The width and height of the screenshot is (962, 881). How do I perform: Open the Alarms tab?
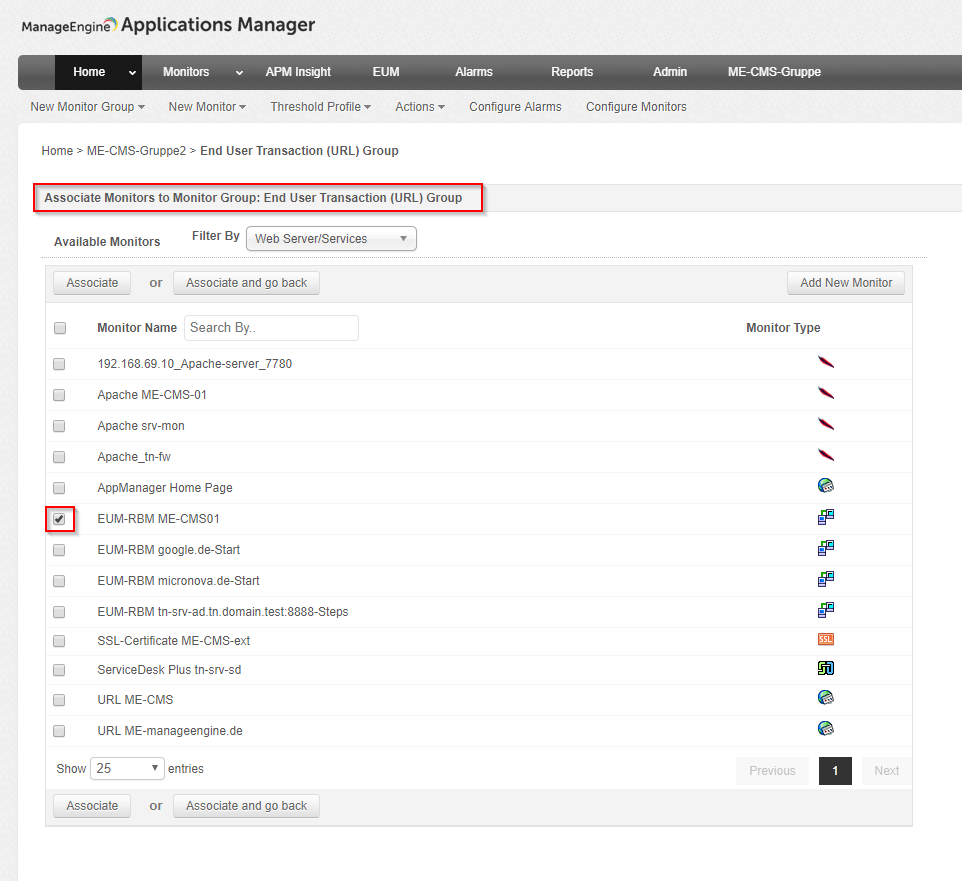click(x=474, y=72)
